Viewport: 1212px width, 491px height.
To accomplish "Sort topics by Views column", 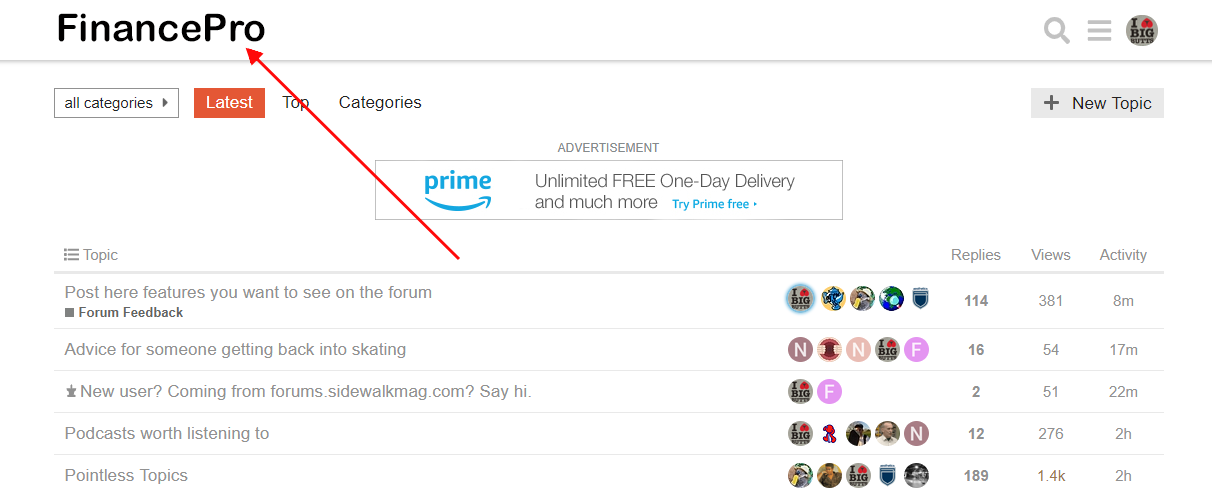I will click(x=1050, y=255).
